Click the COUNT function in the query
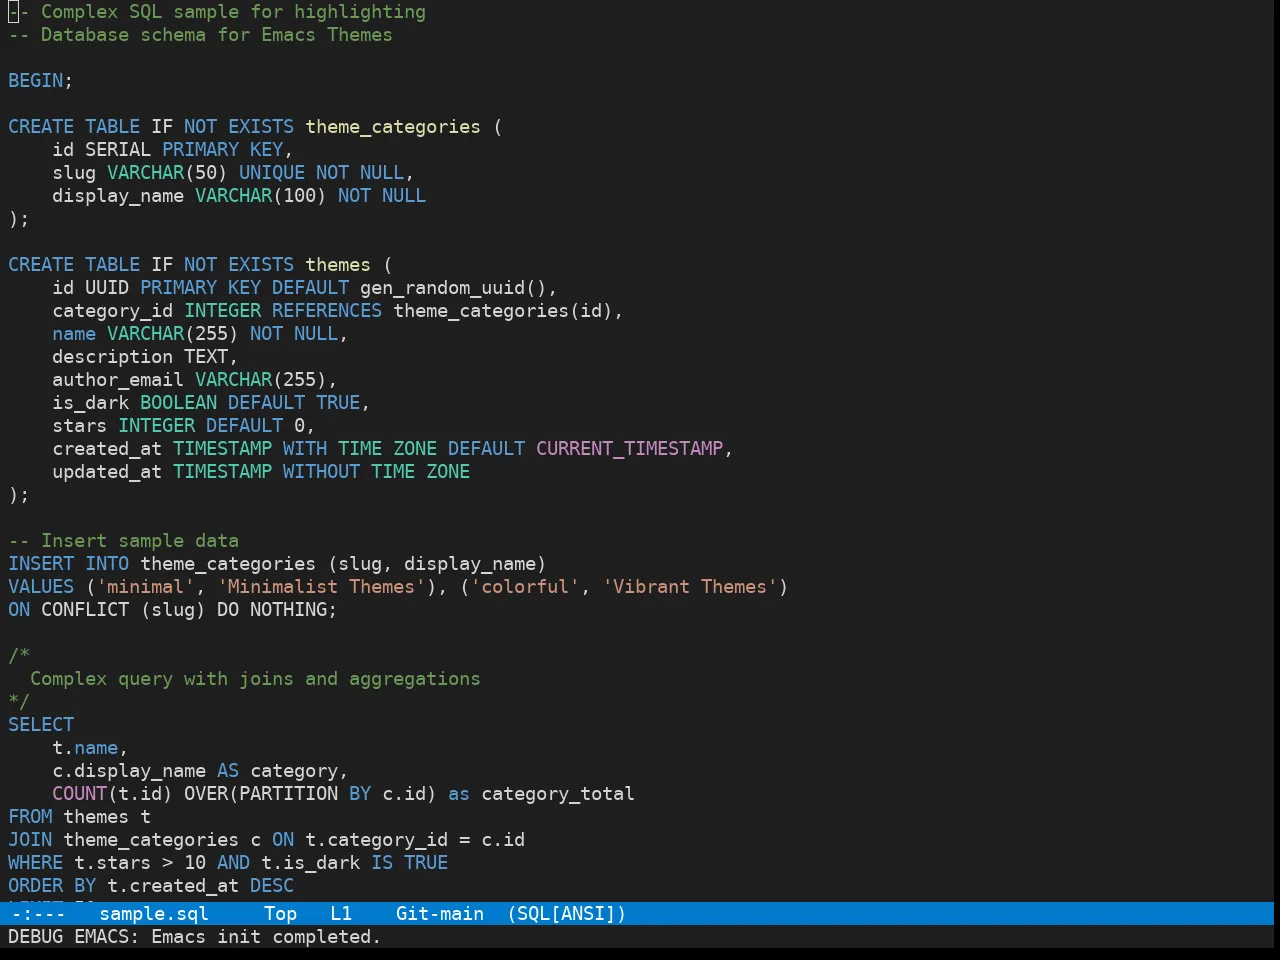 point(79,794)
